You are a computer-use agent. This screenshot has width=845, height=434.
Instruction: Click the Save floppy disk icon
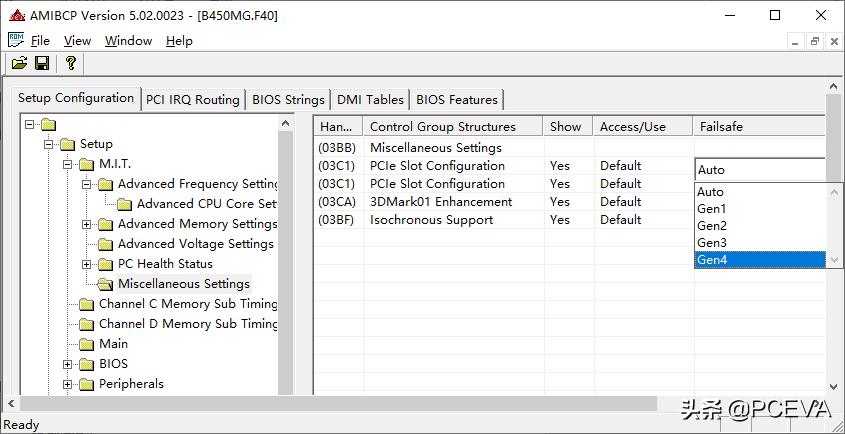click(42, 63)
